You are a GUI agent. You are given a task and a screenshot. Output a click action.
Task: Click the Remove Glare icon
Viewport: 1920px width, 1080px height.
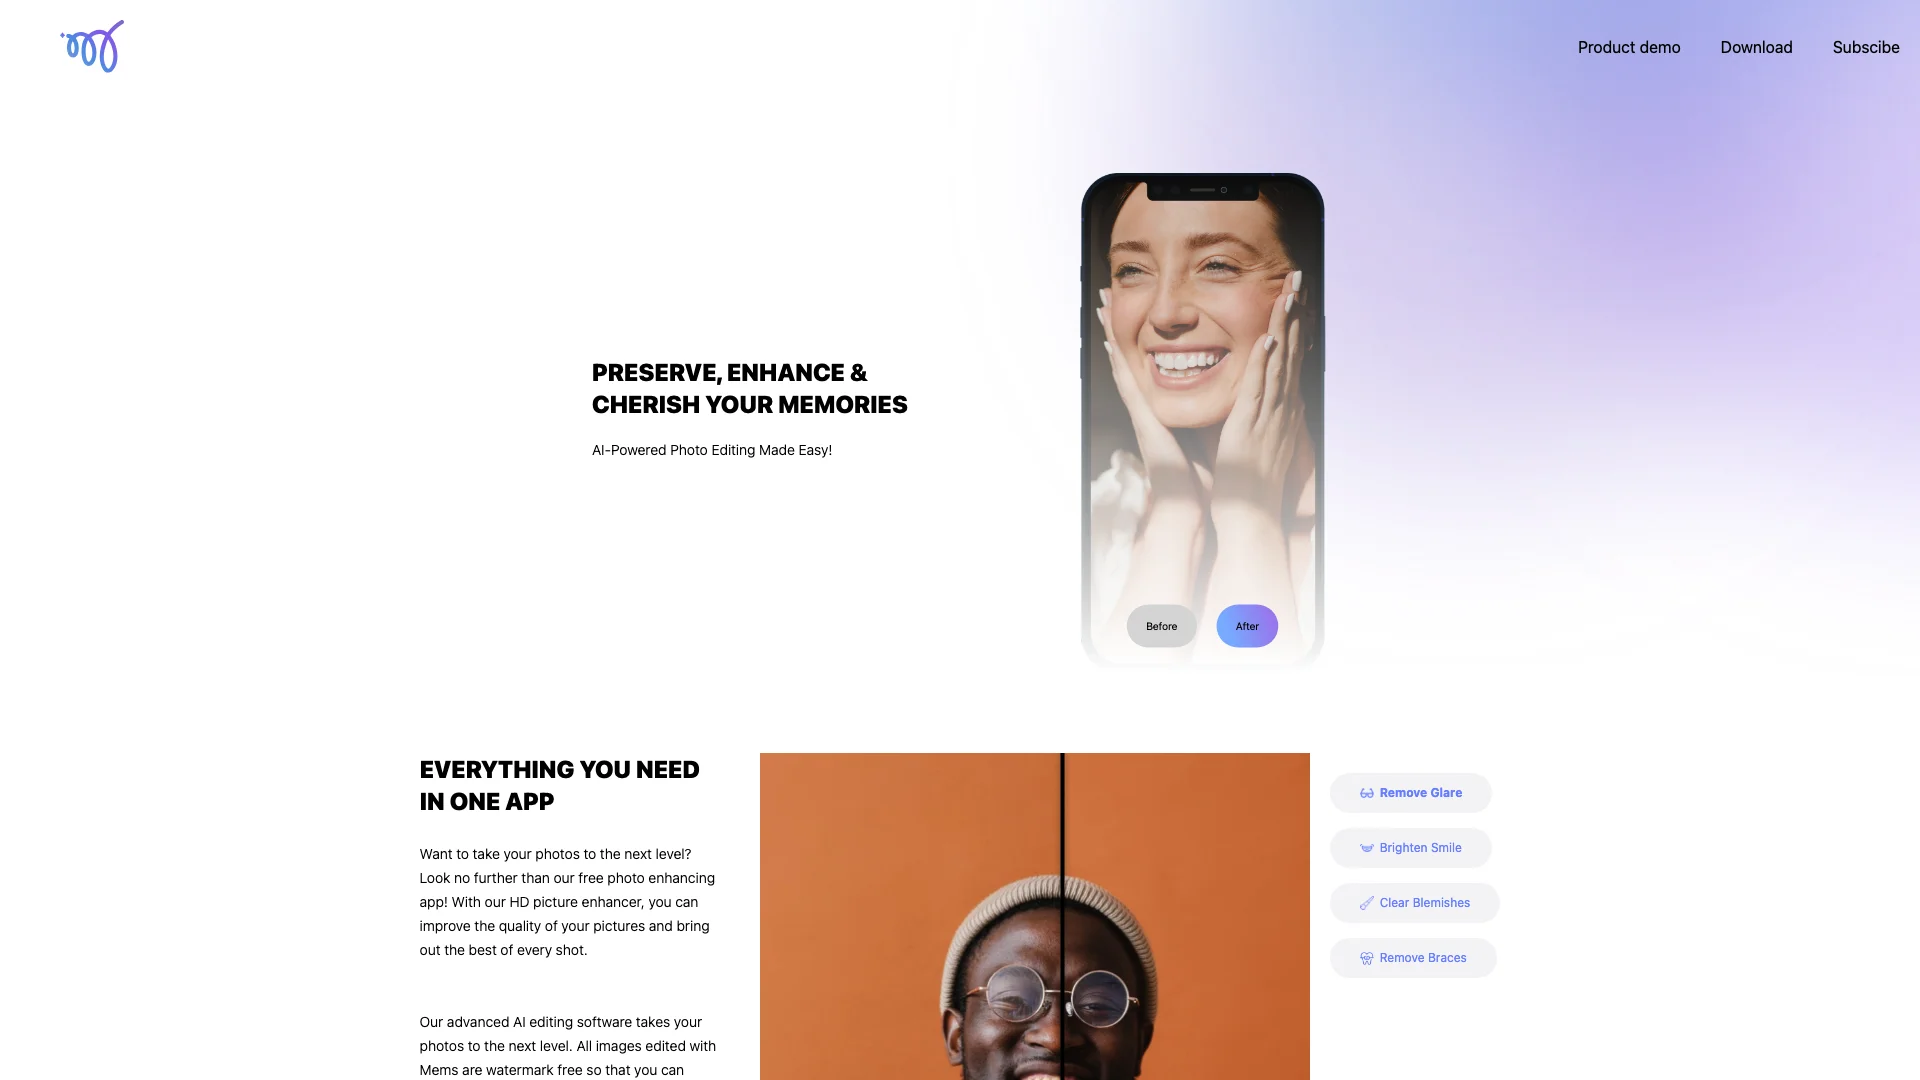coord(1366,793)
